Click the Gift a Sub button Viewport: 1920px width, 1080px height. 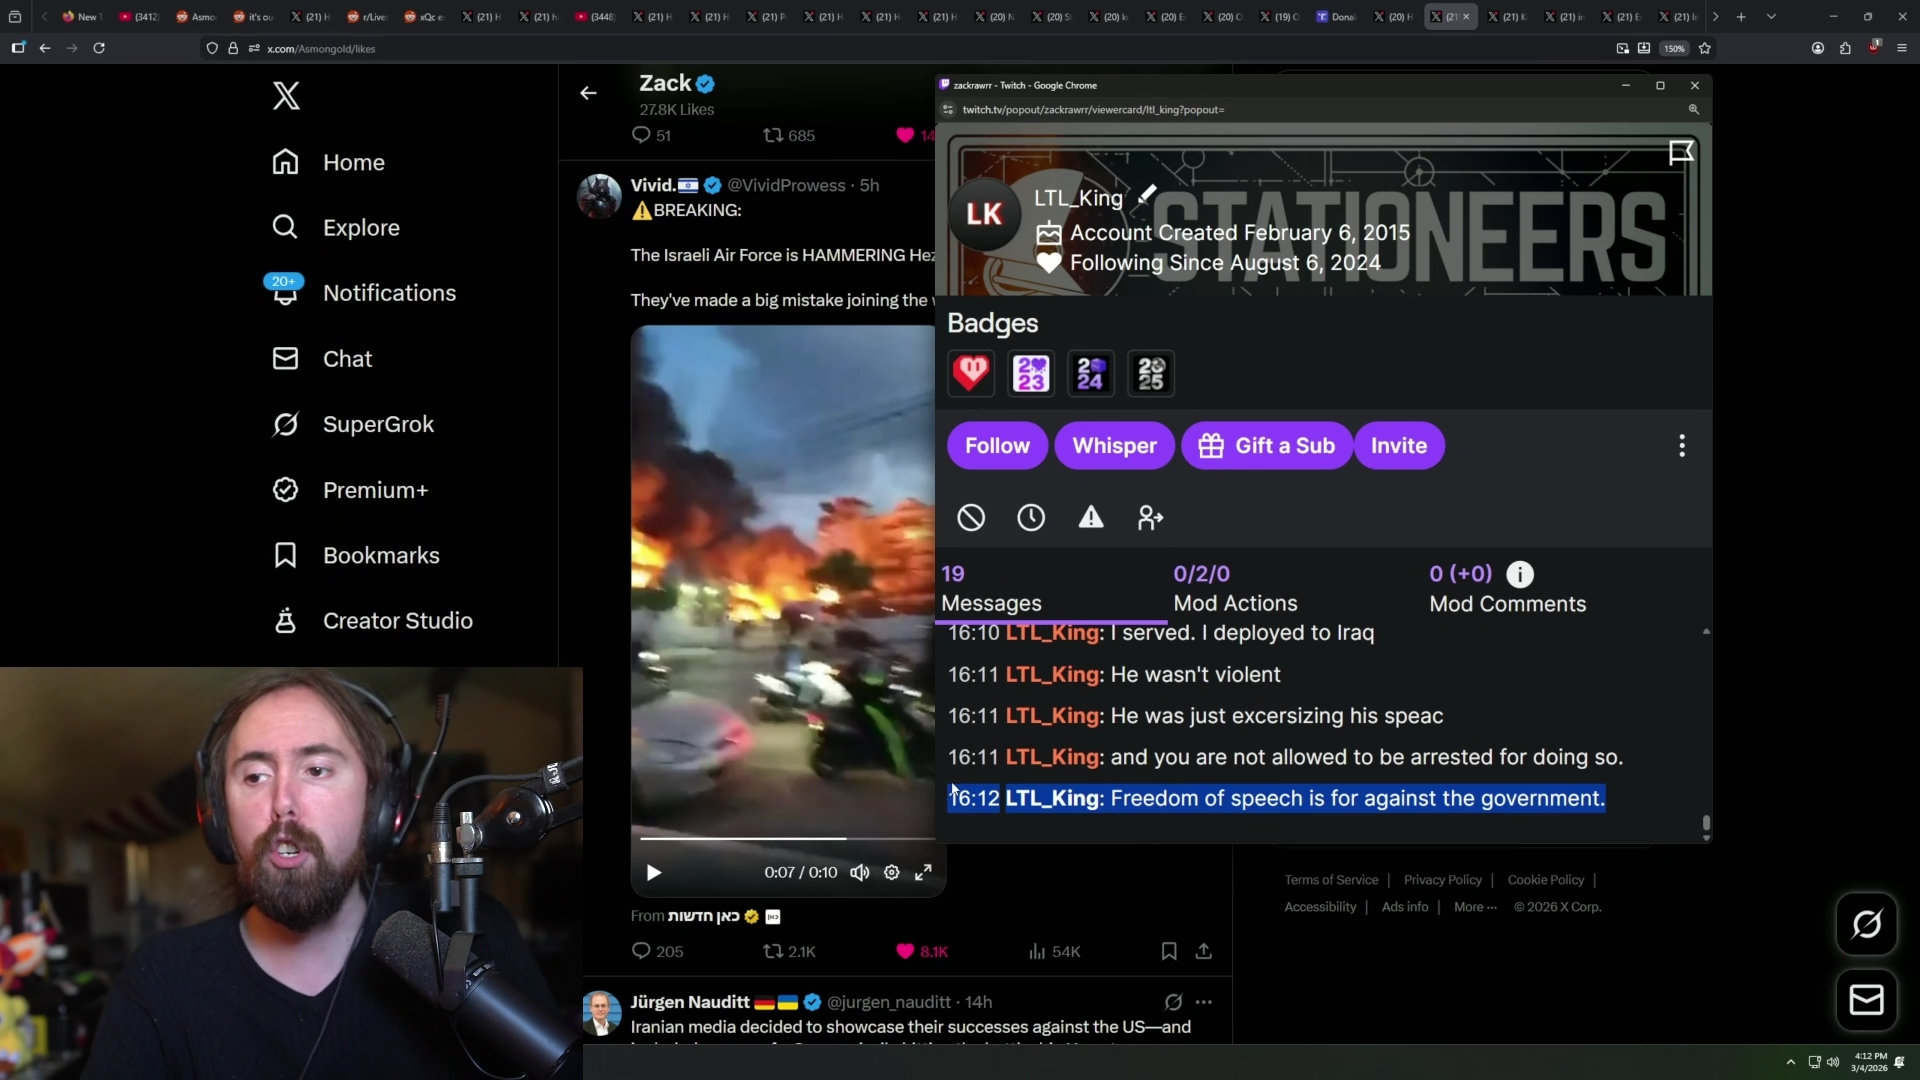pyautogui.click(x=1266, y=445)
